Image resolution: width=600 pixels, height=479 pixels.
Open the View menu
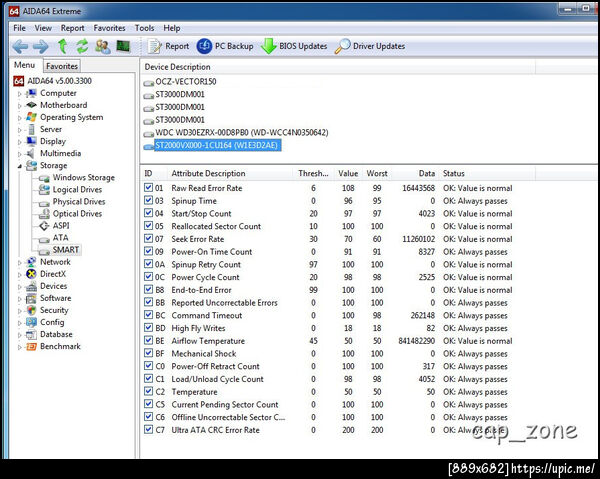point(43,28)
